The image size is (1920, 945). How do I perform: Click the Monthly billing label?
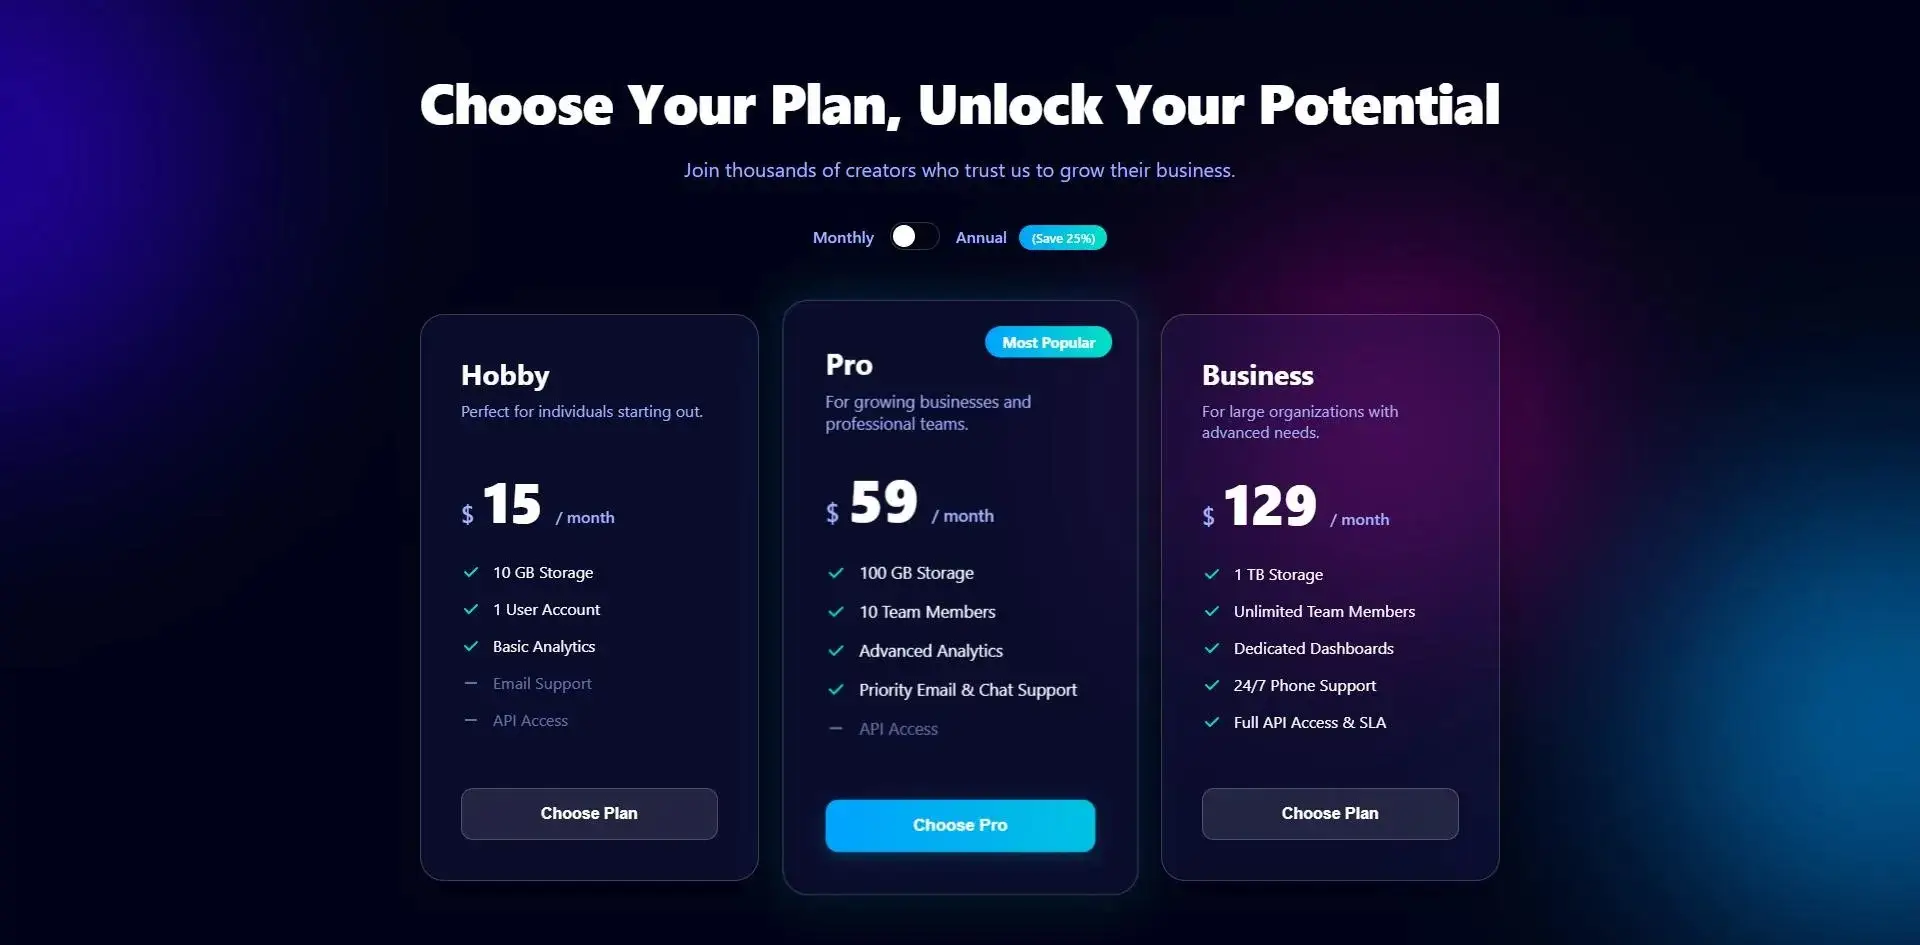pyautogui.click(x=843, y=237)
